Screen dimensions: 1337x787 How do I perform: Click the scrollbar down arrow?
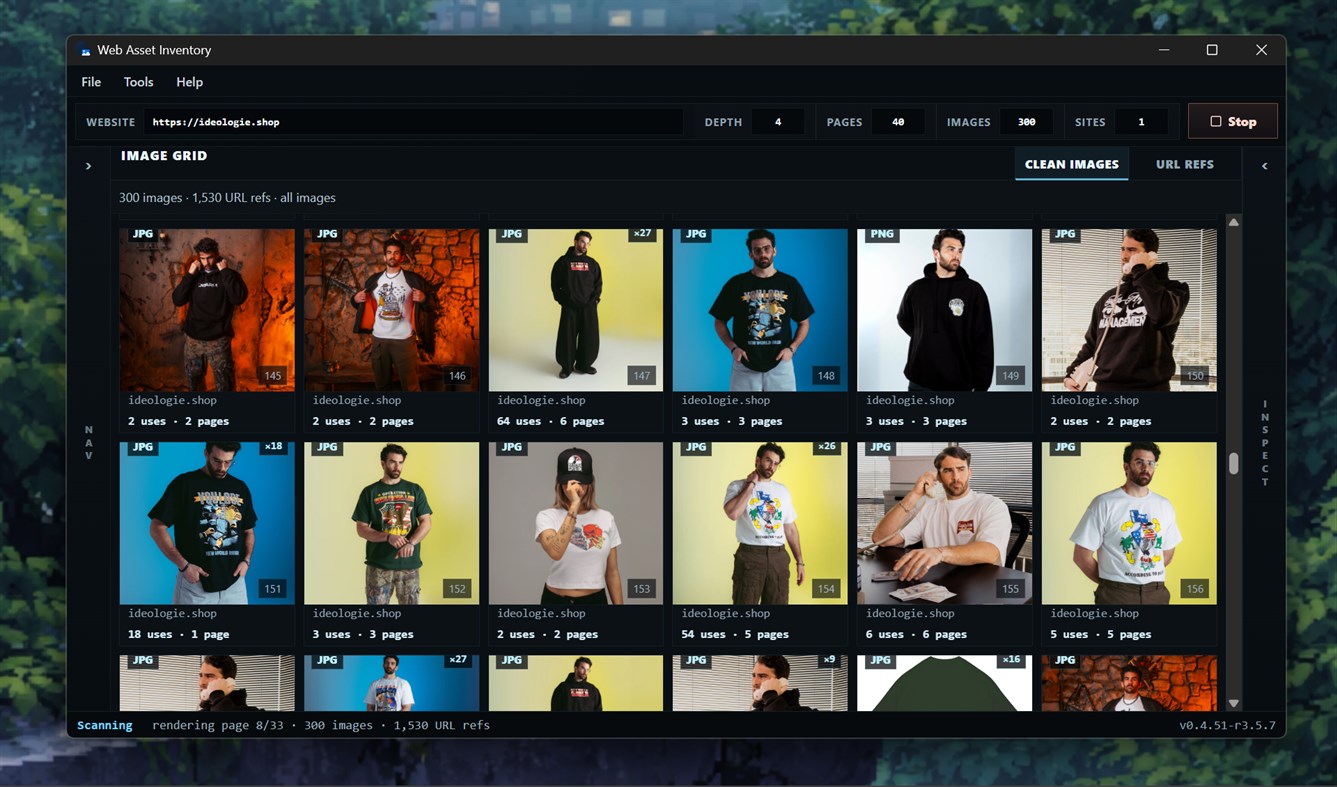1233,704
